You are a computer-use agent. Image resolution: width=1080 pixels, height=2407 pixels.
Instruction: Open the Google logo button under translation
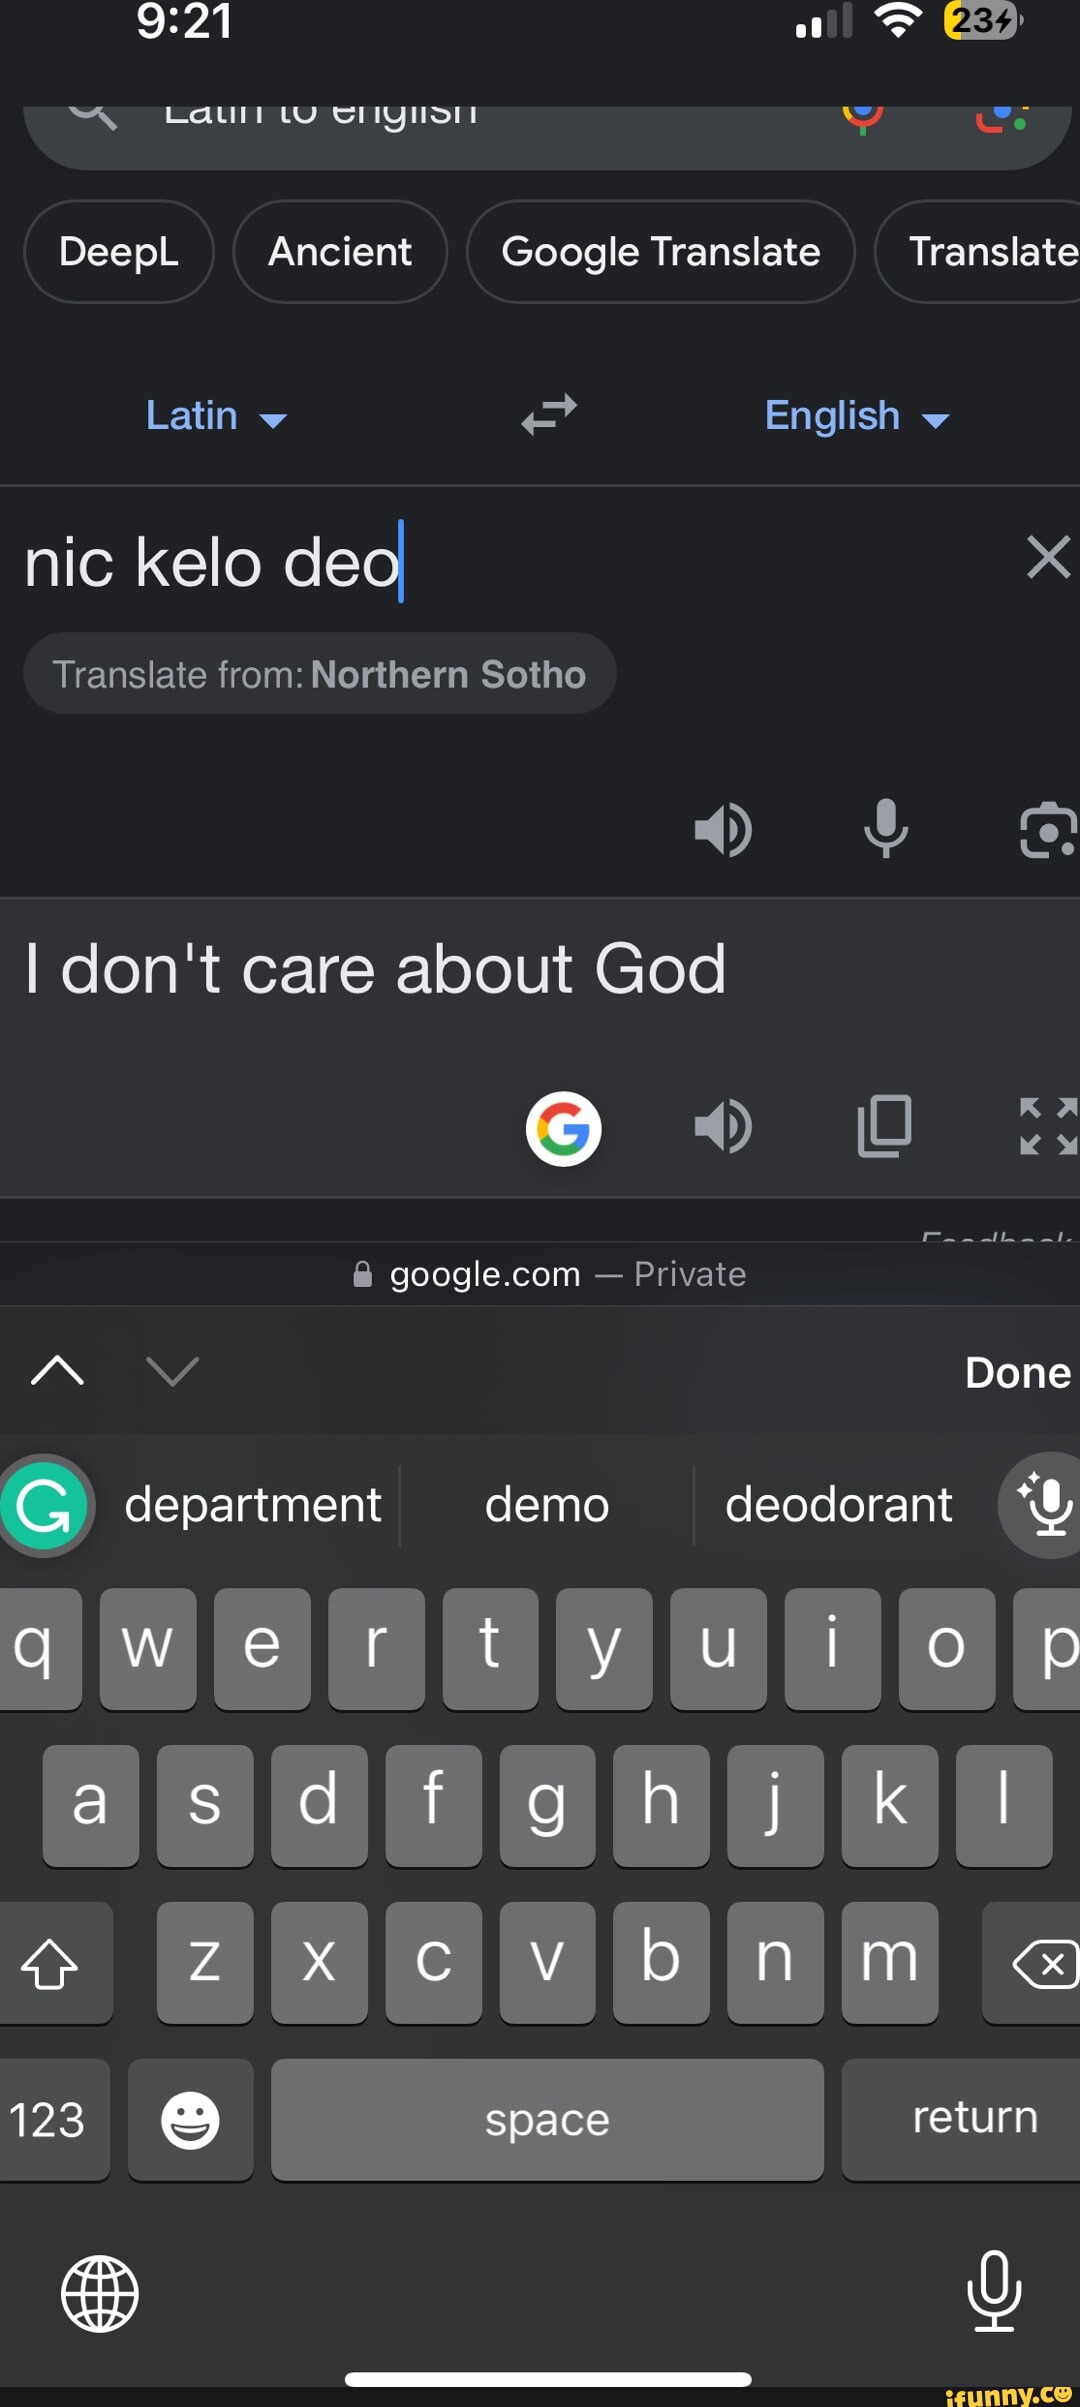(x=563, y=1129)
